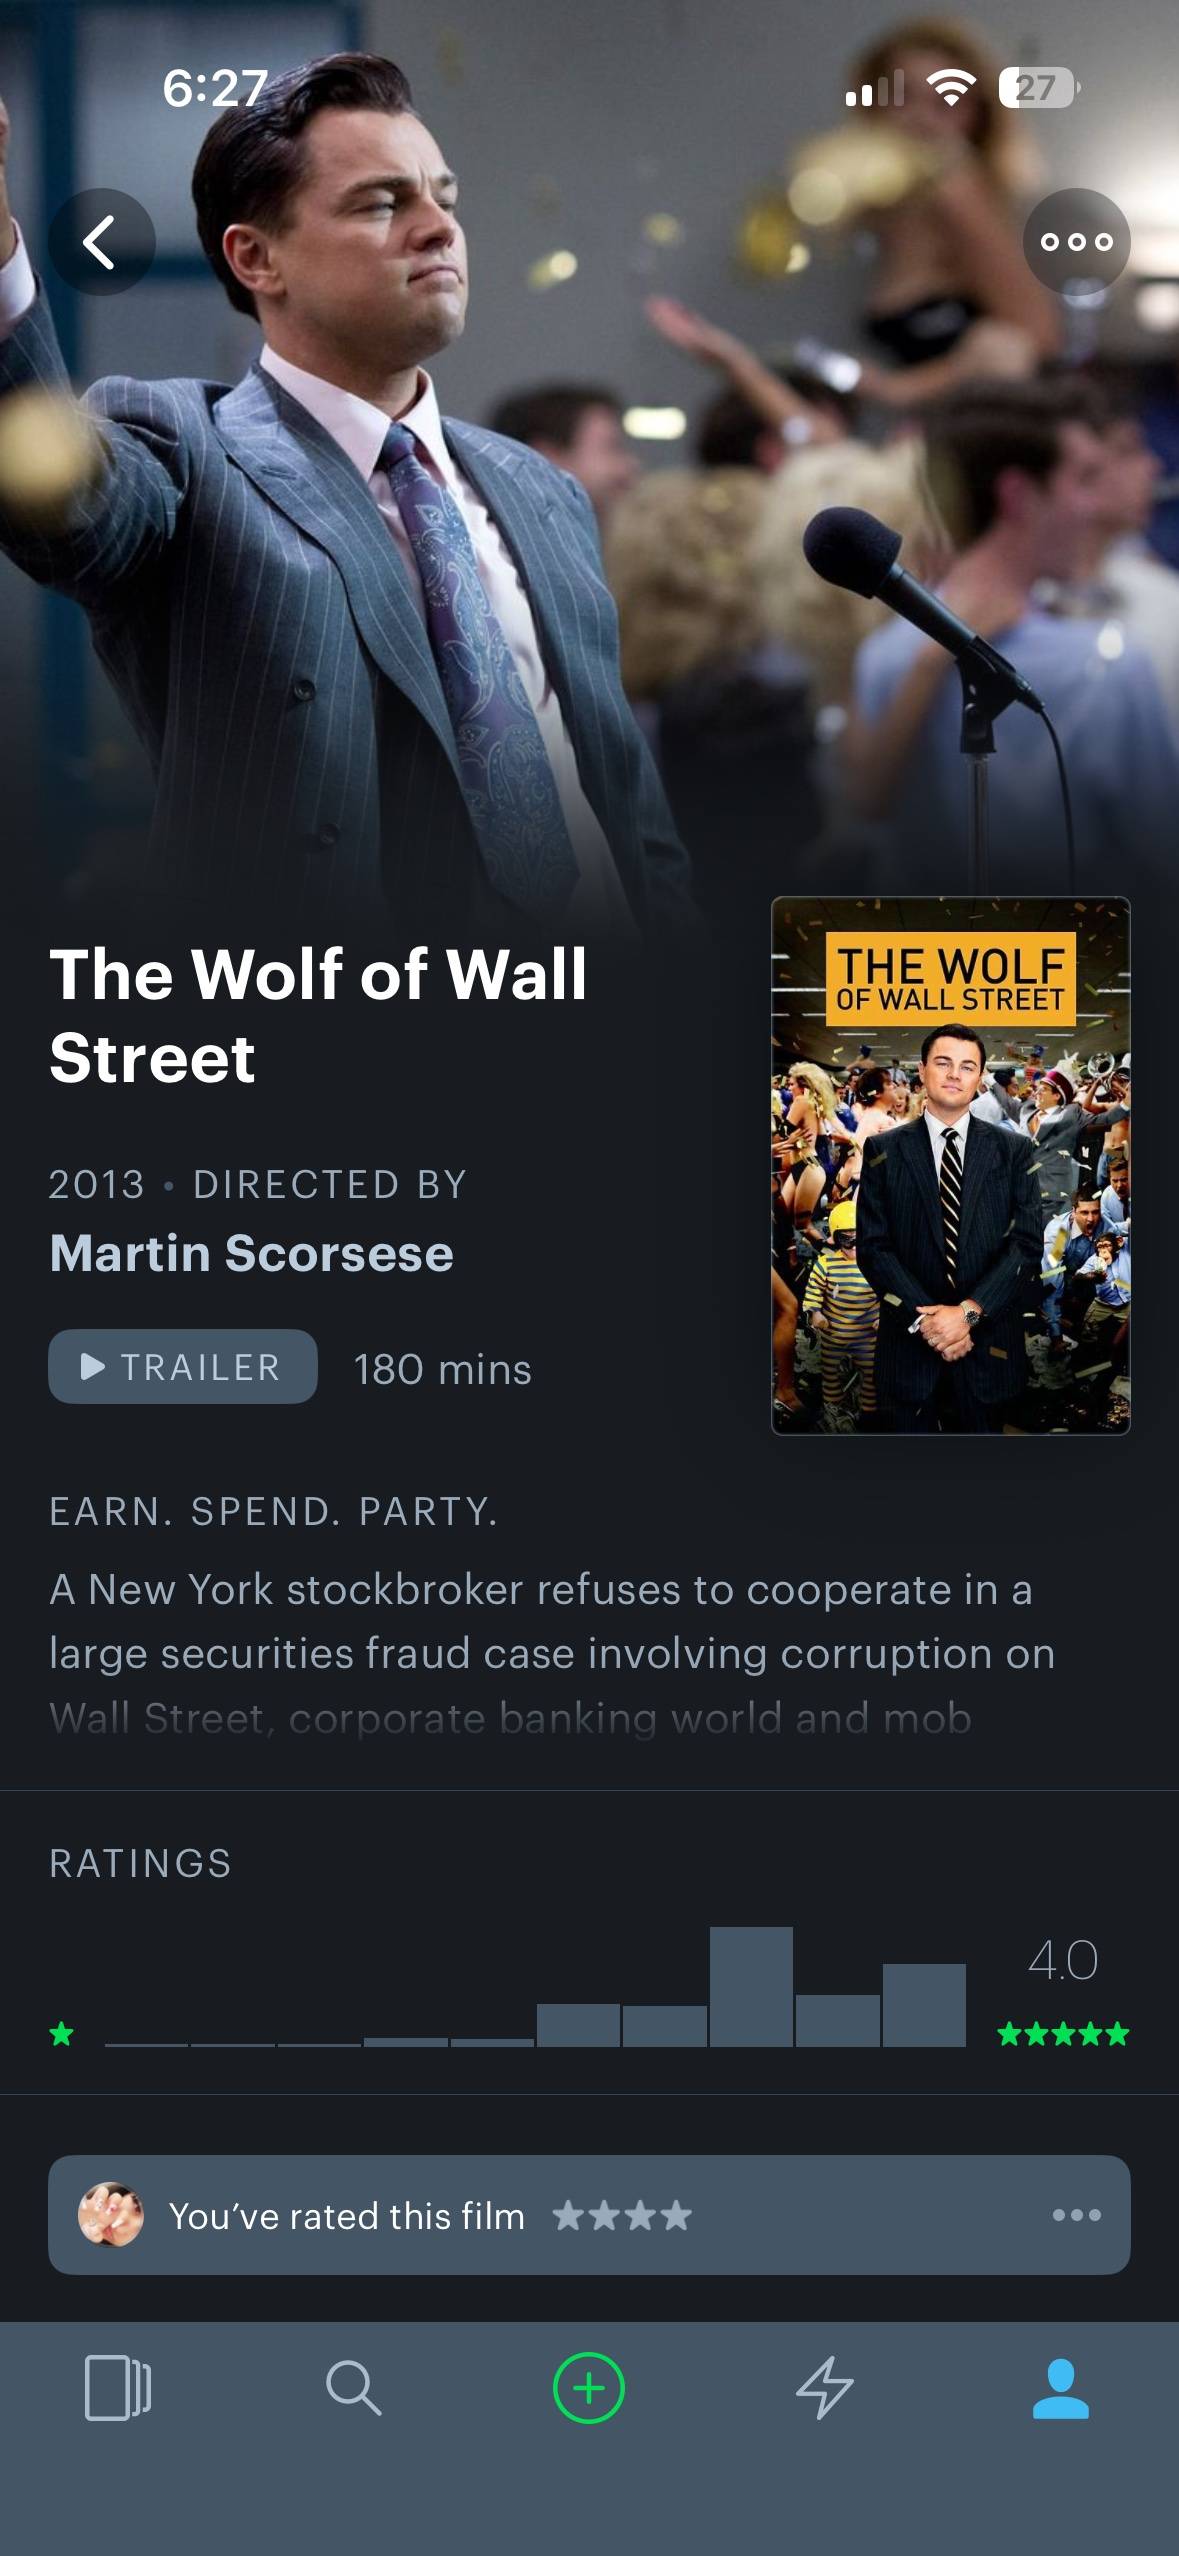Open the activity lightning bolt tab

coord(825,2388)
